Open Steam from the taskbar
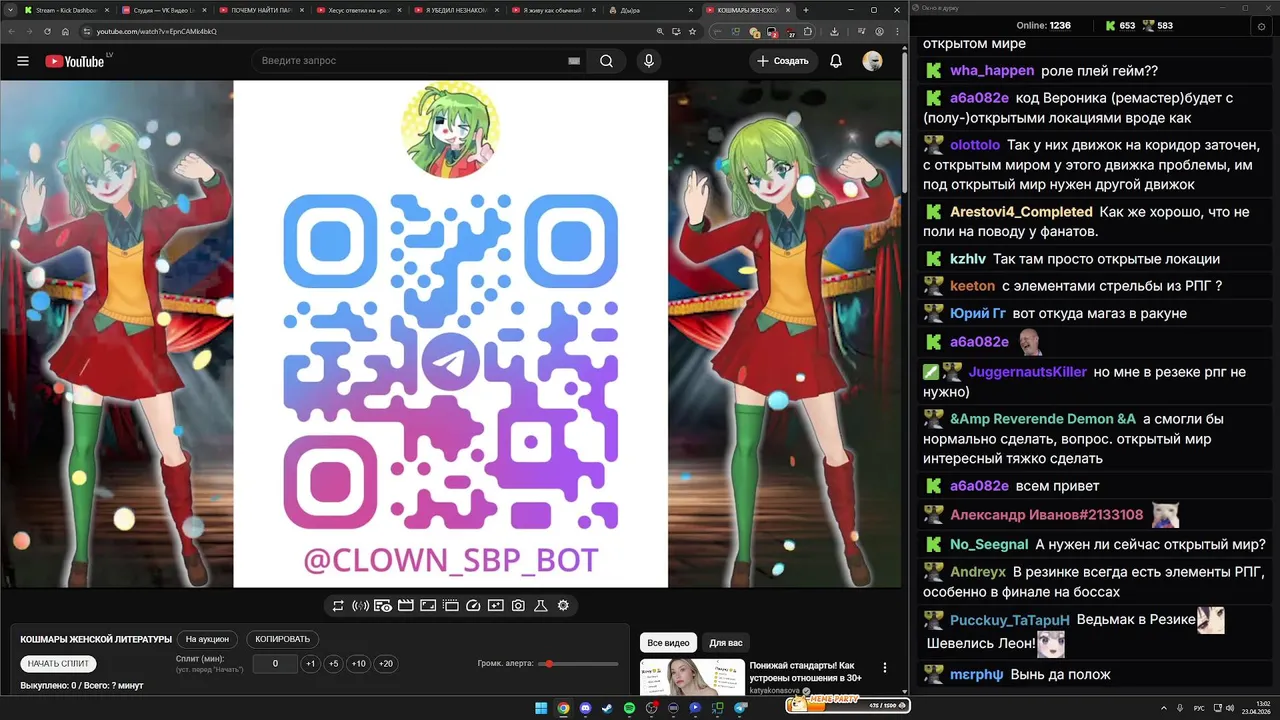Screen dimensions: 1280x720 [x=607, y=708]
